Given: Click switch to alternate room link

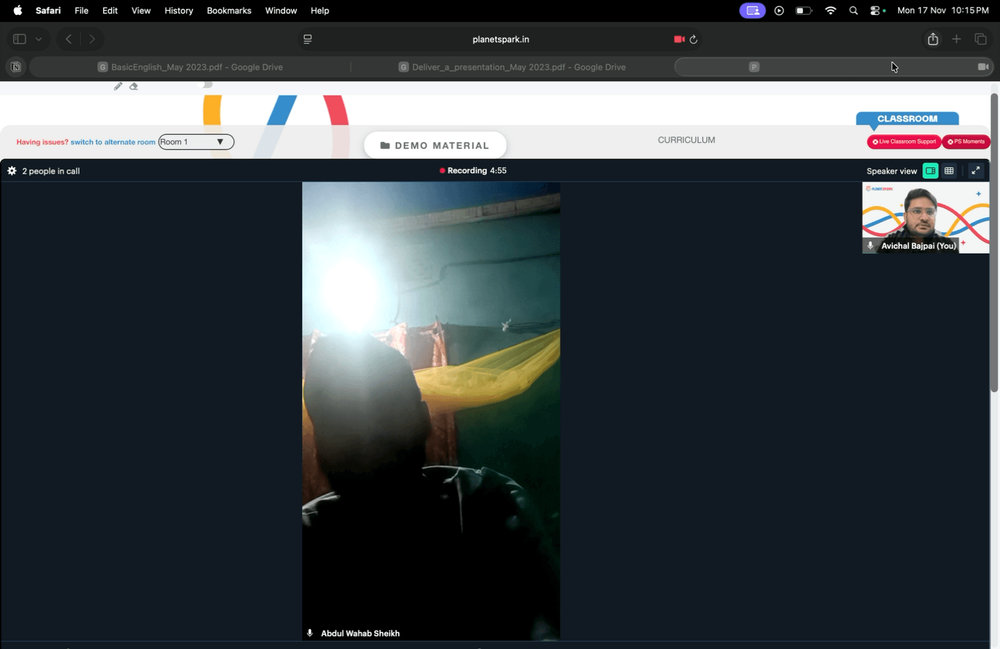Looking at the screenshot, I should [112, 142].
